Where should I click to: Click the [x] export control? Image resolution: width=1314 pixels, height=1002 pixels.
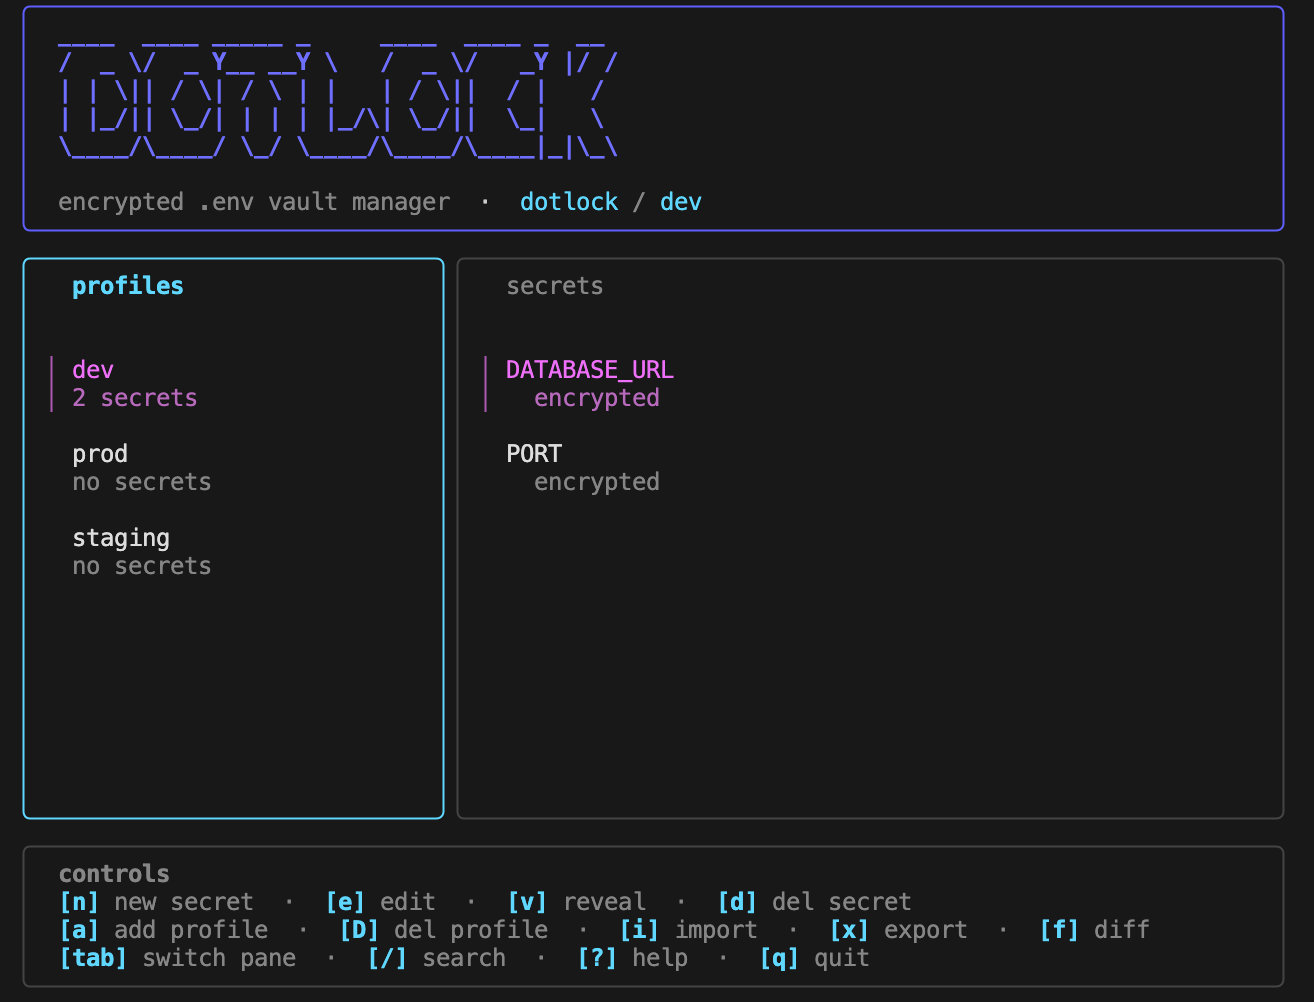[x=899, y=930]
